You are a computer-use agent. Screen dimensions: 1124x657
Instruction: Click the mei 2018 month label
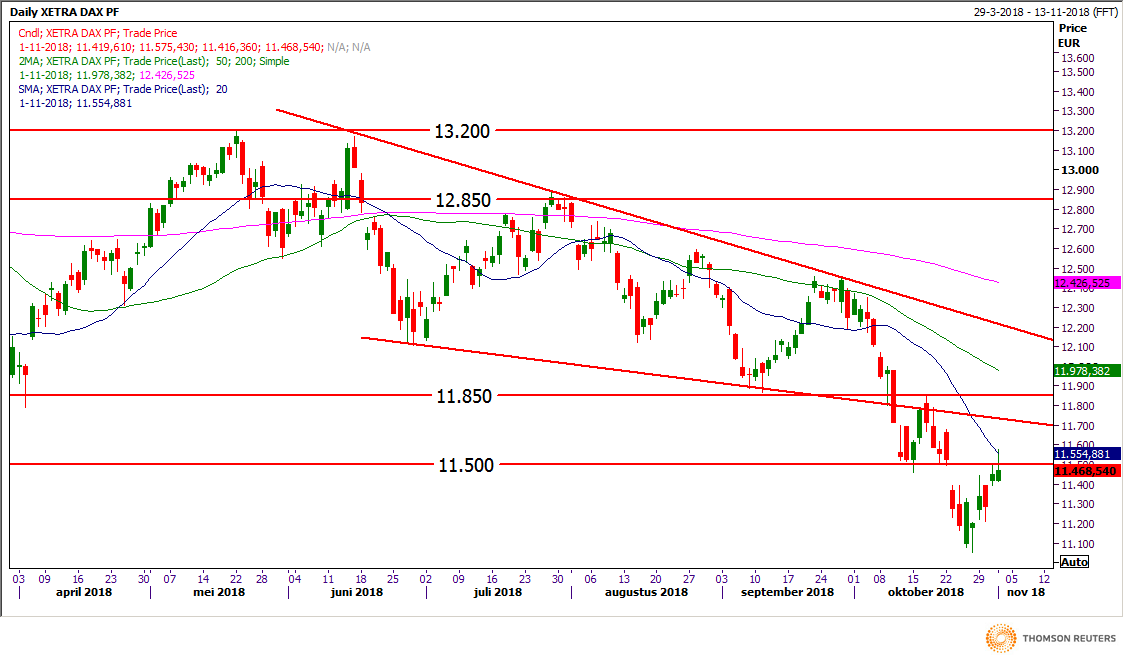(x=219, y=592)
